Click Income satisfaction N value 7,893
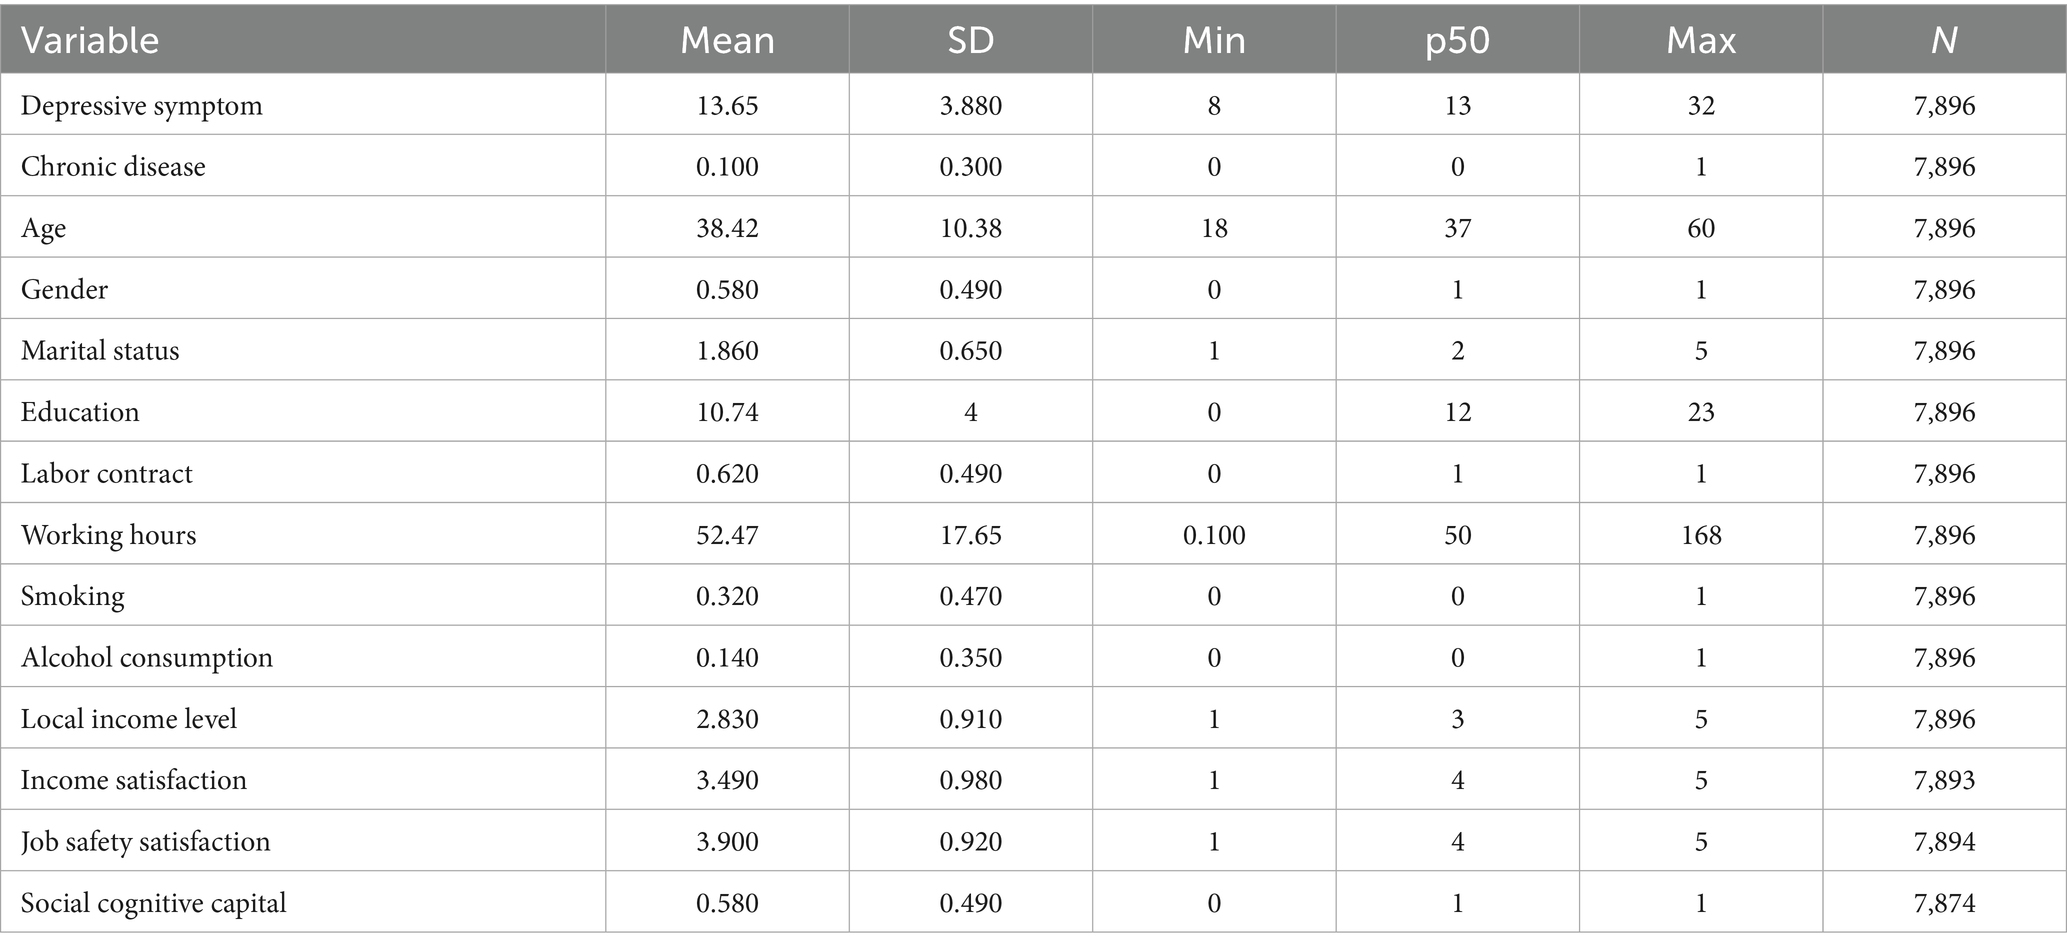 pyautogui.click(x=1944, y=780)
